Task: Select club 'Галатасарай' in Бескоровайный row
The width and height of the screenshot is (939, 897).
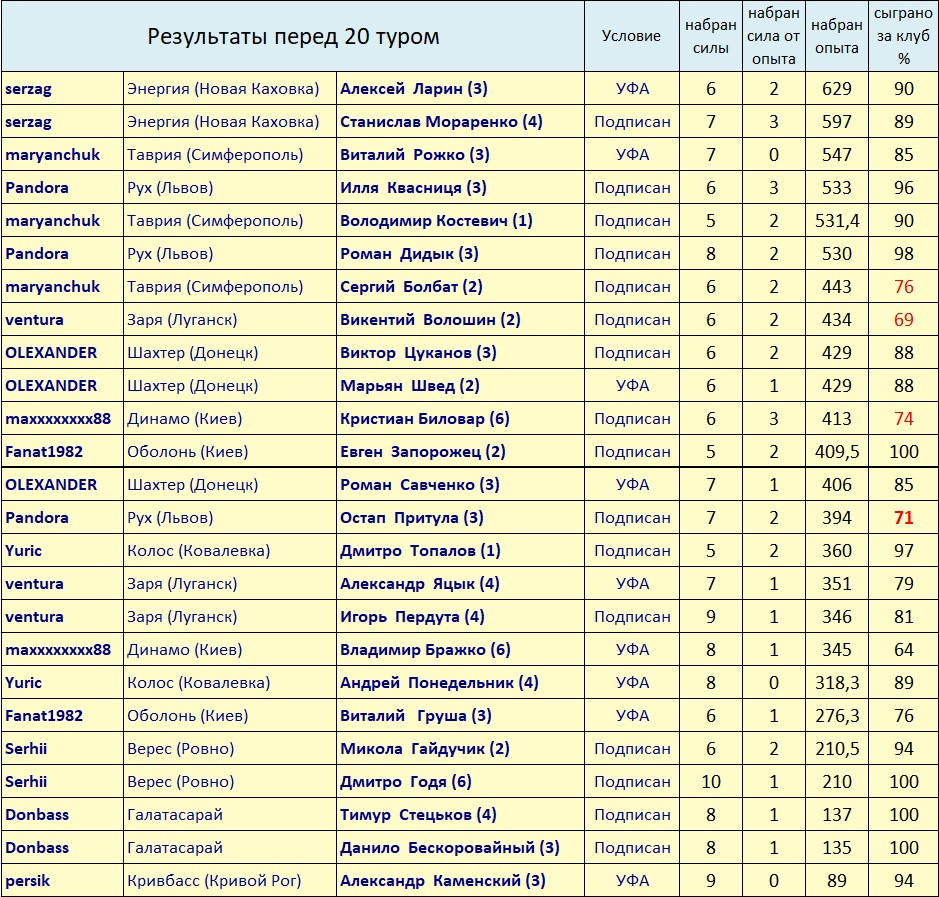Action: click(x=175, y=847)
